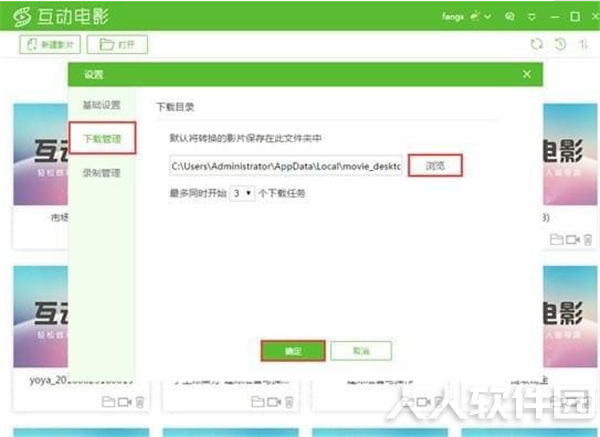The width and height of the screenshot is (600, 437).
Task: Click the fangs username in title bar
Action: click(453, 16)
